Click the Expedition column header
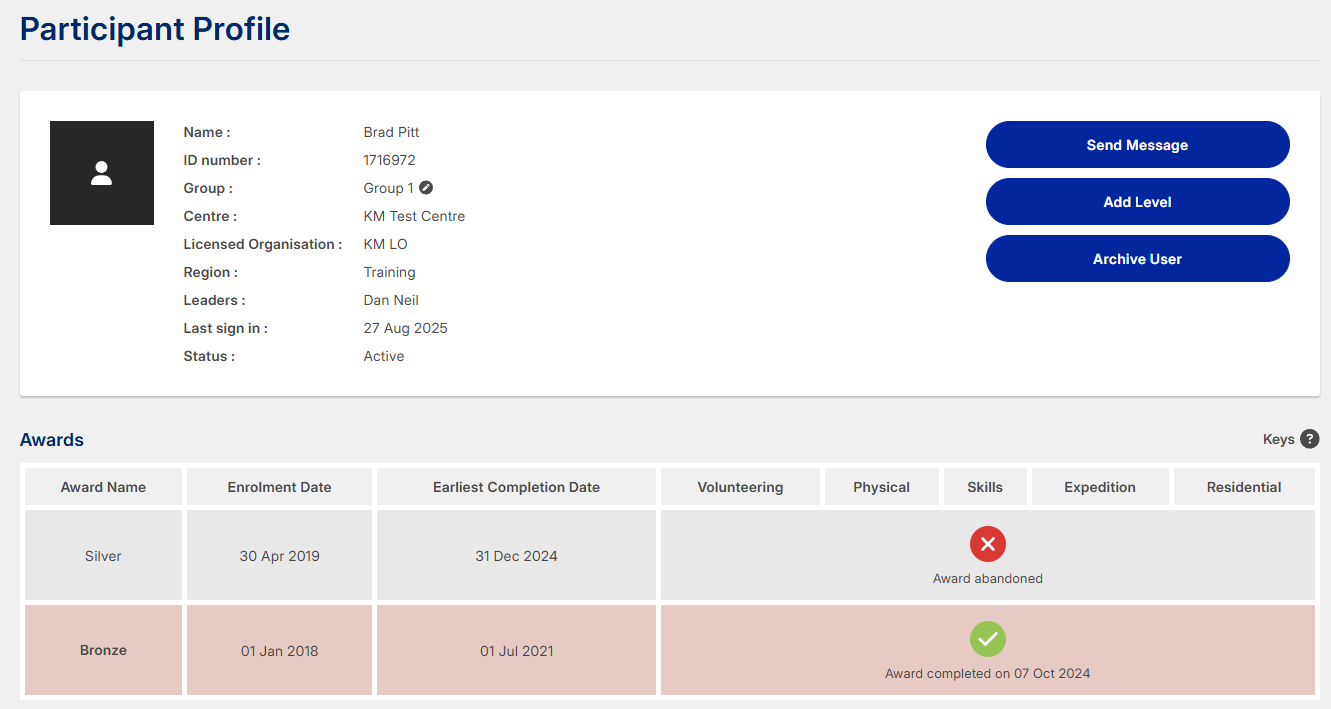The image size is (1331, 709). coord(1100,487)
